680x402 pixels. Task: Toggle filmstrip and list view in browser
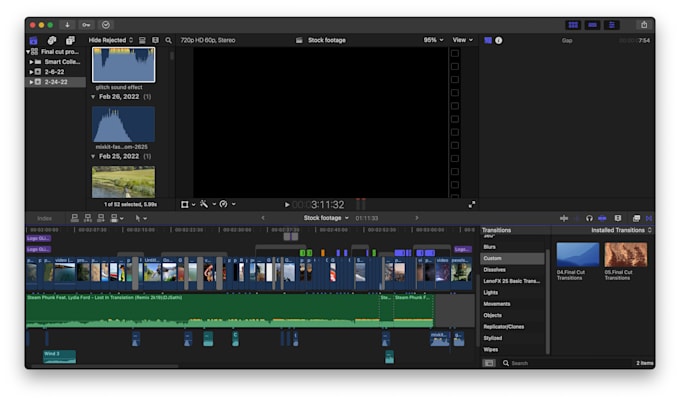pos(142,40)
